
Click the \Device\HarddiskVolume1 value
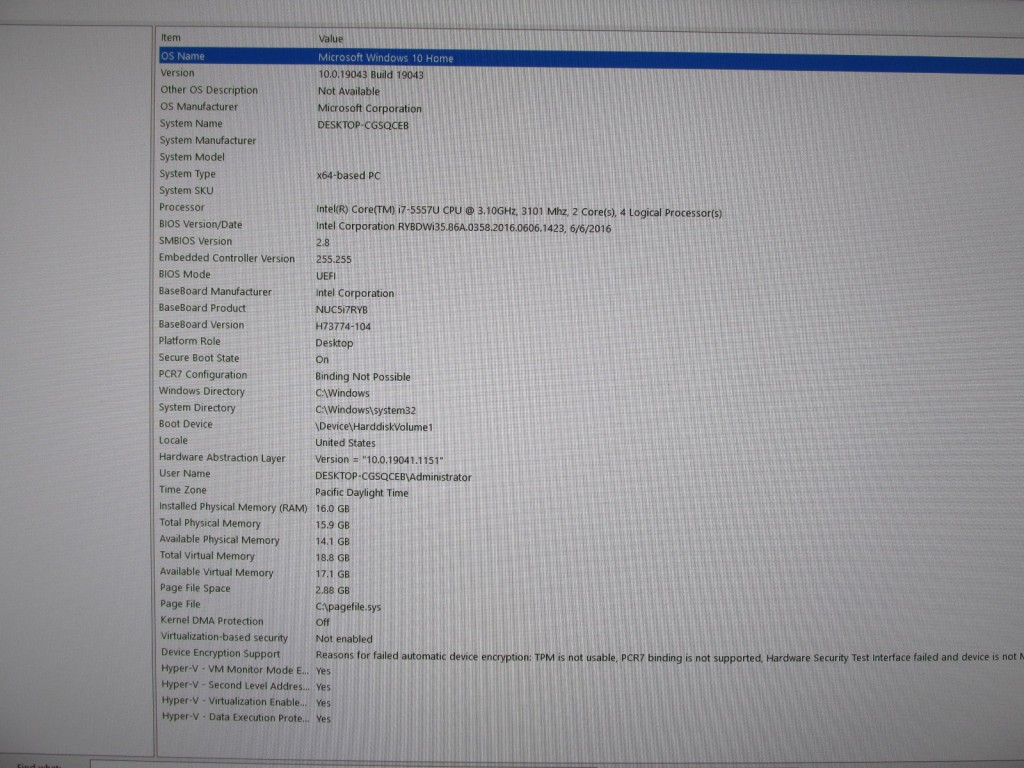coord(374,427)
